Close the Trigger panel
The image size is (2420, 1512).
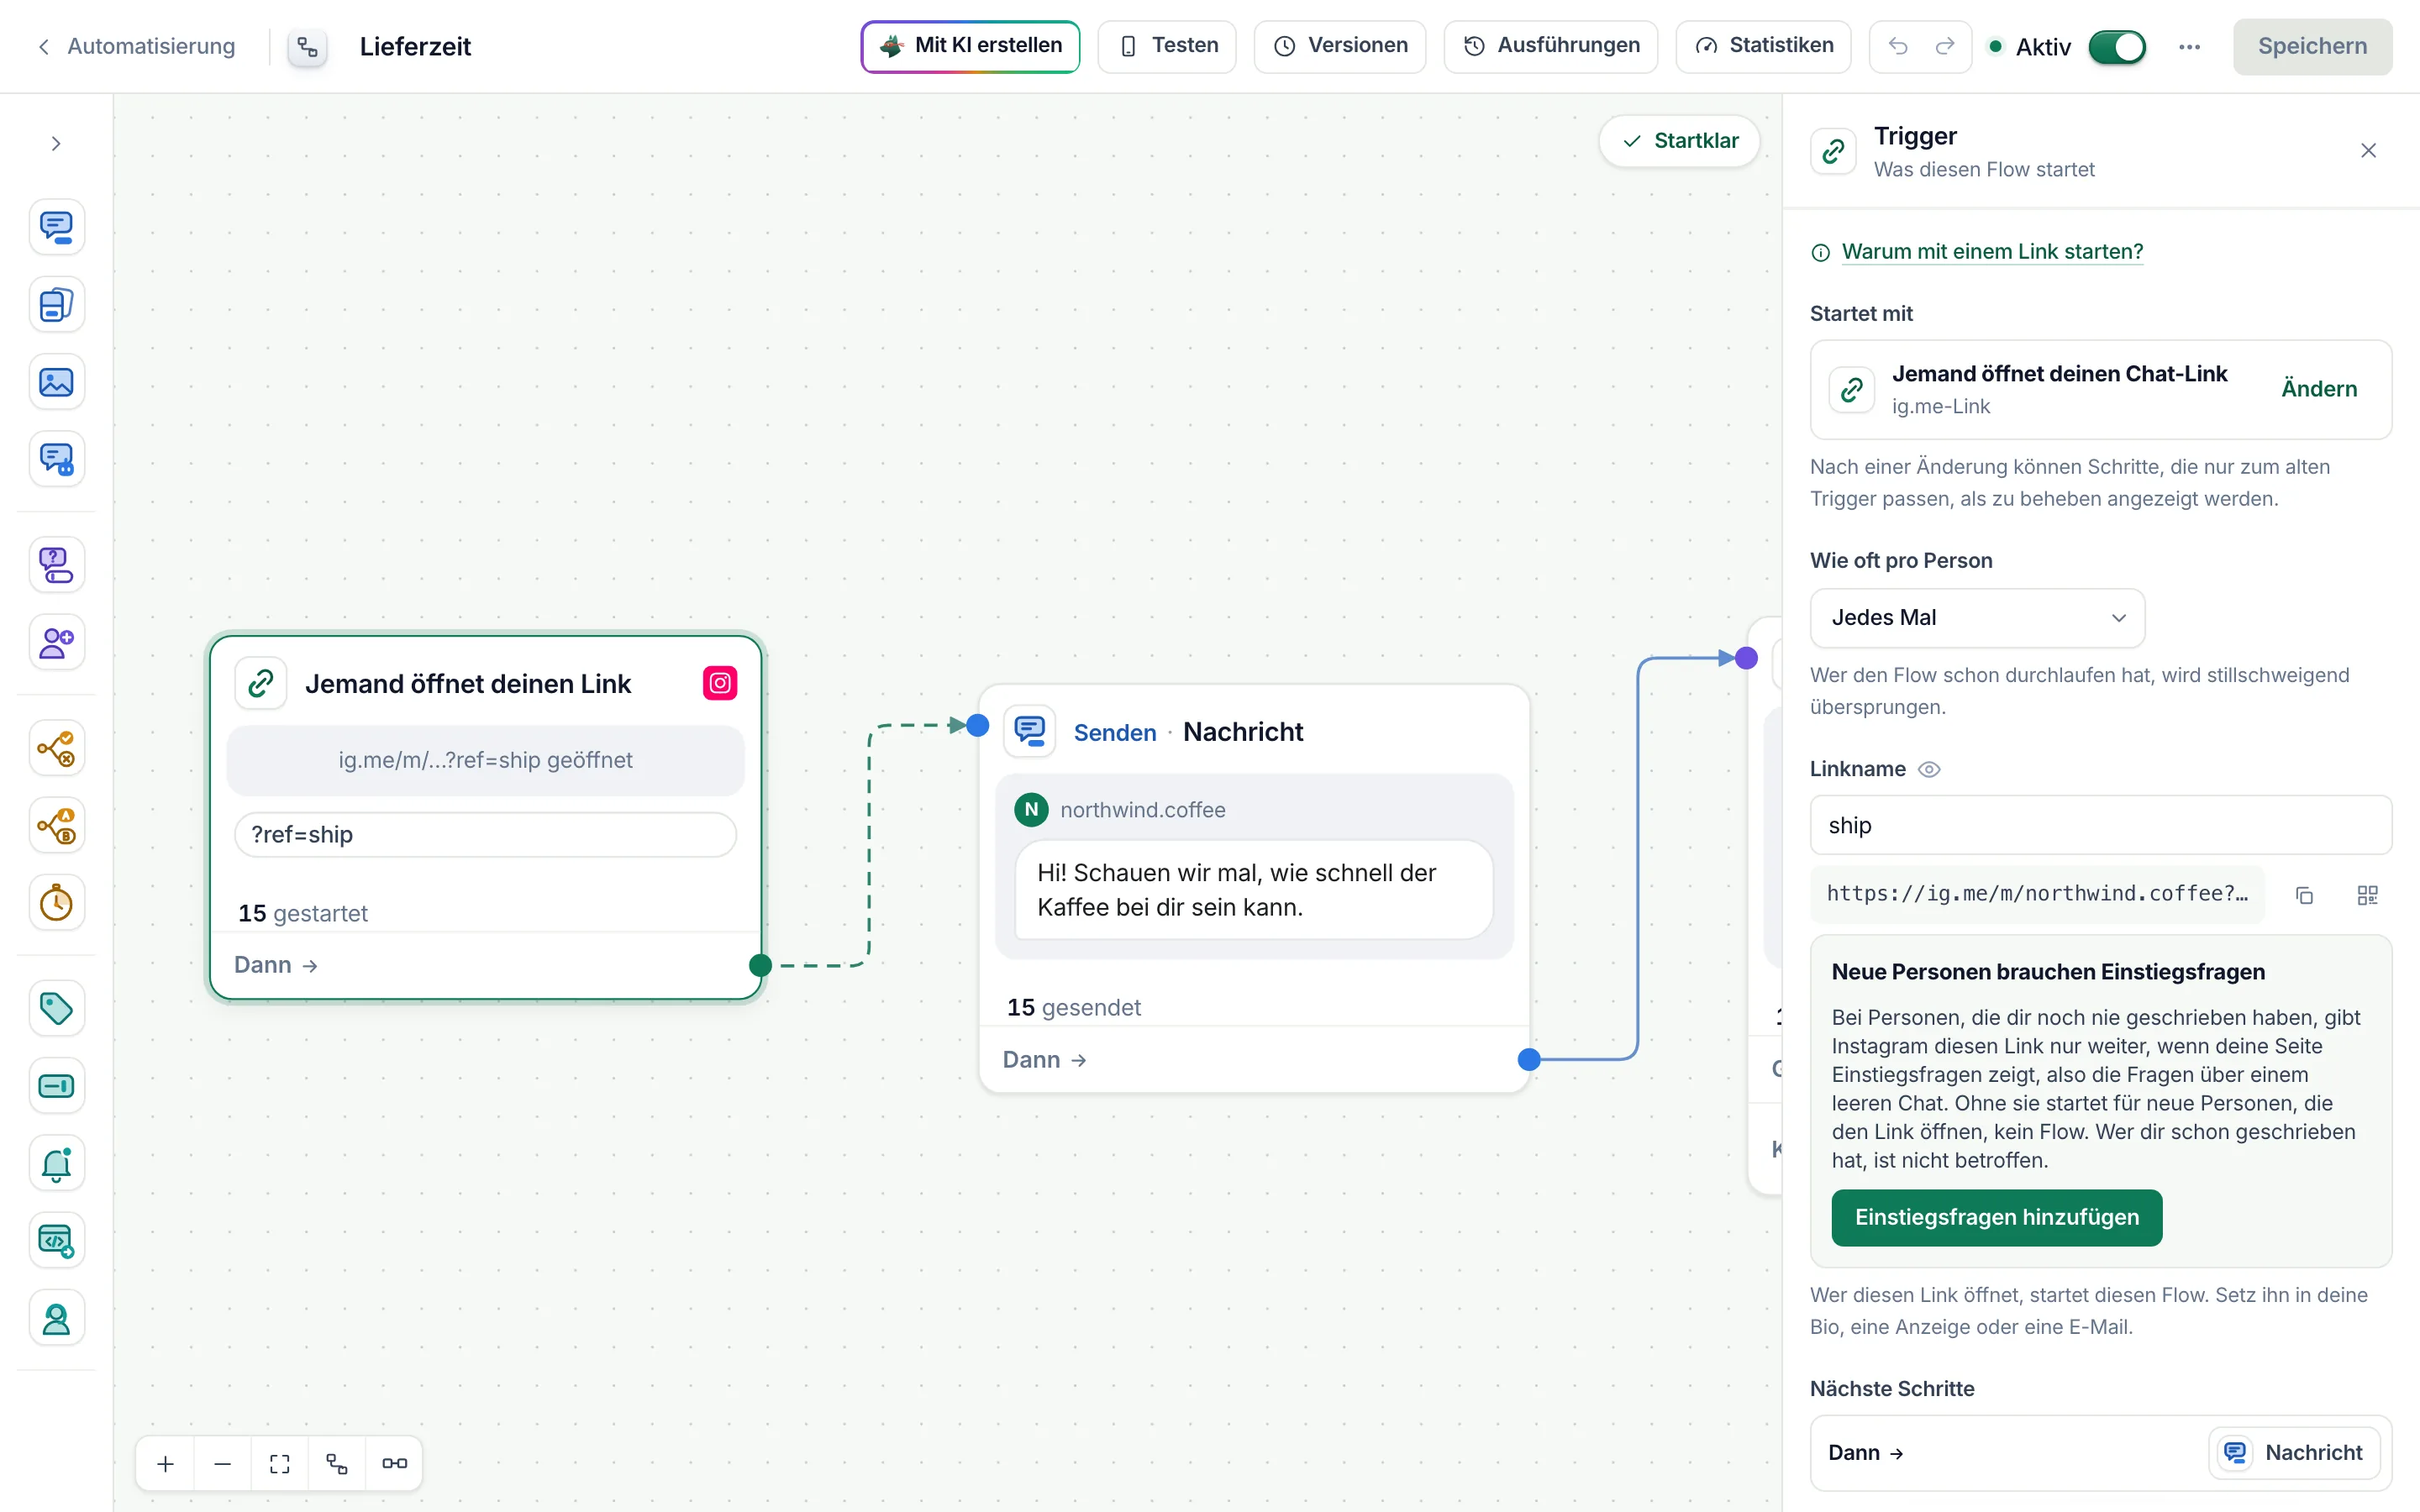2368,151
